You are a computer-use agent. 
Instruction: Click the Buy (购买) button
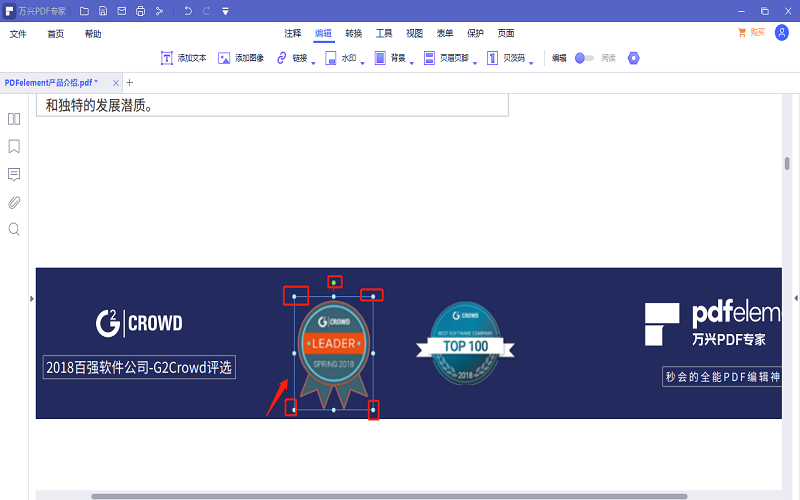click(751, 33)
